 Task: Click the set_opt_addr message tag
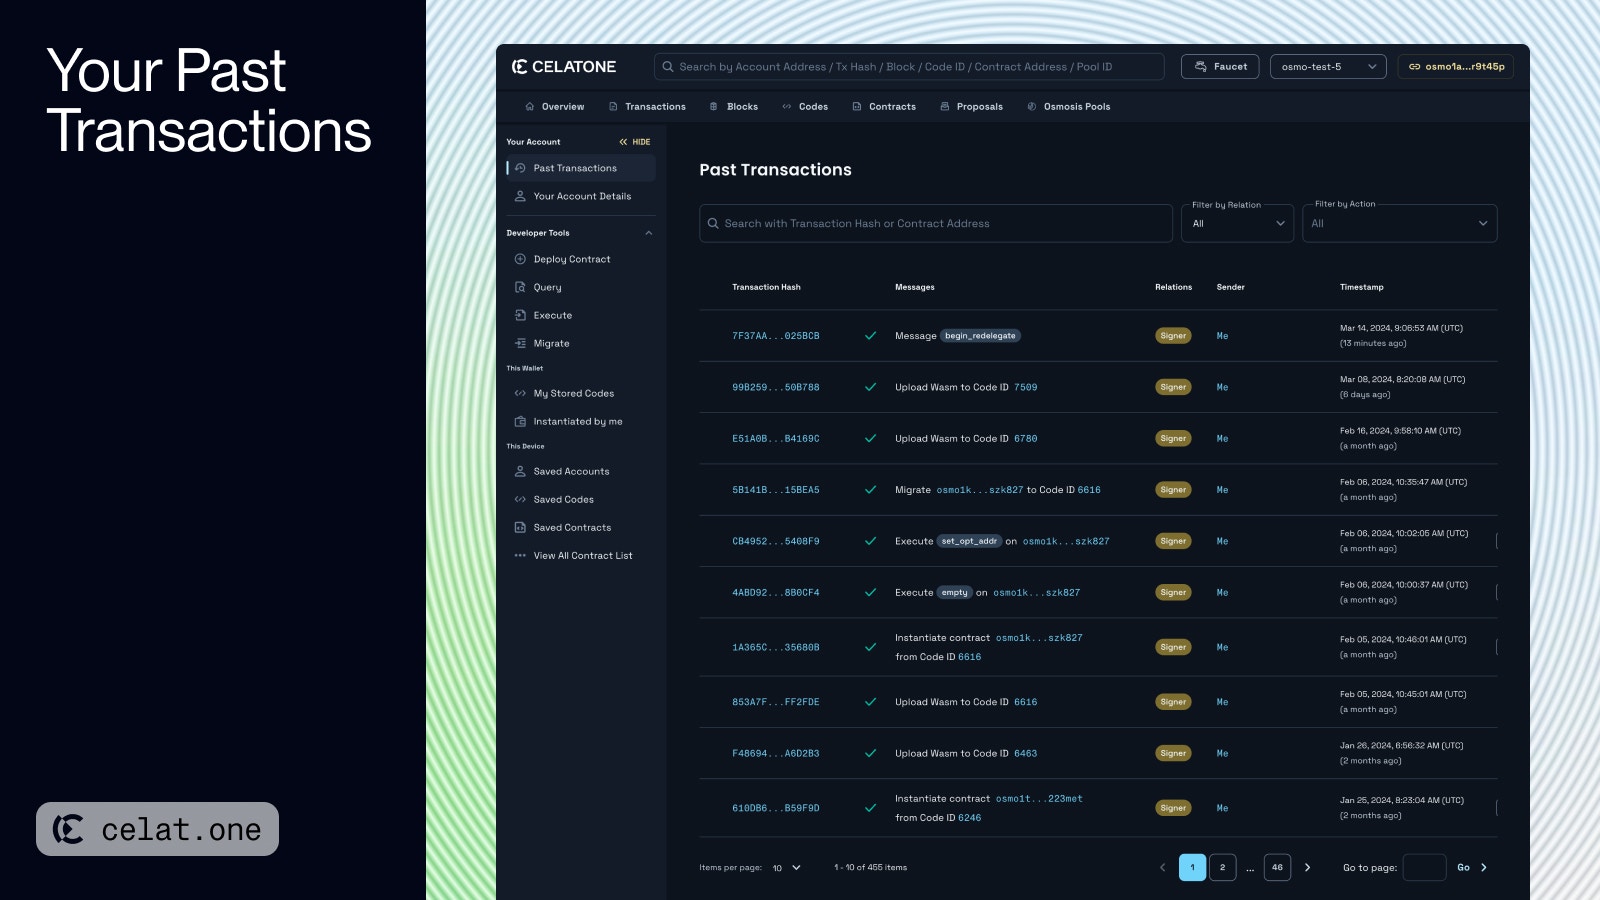tap(969, 541)
